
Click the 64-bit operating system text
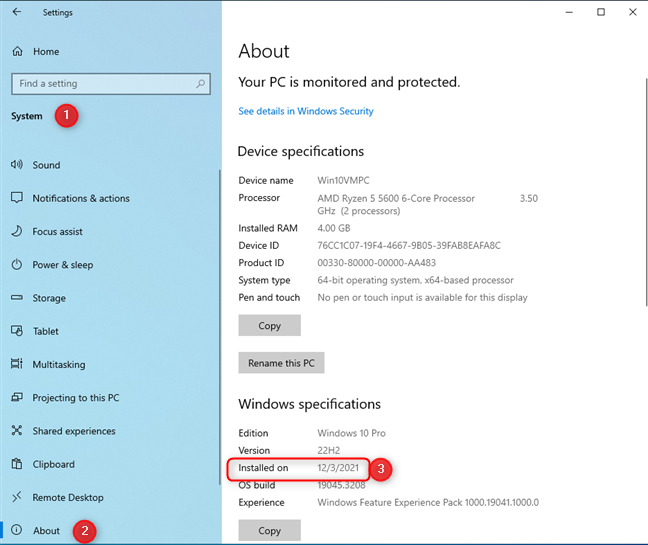(x=415, y=280)
